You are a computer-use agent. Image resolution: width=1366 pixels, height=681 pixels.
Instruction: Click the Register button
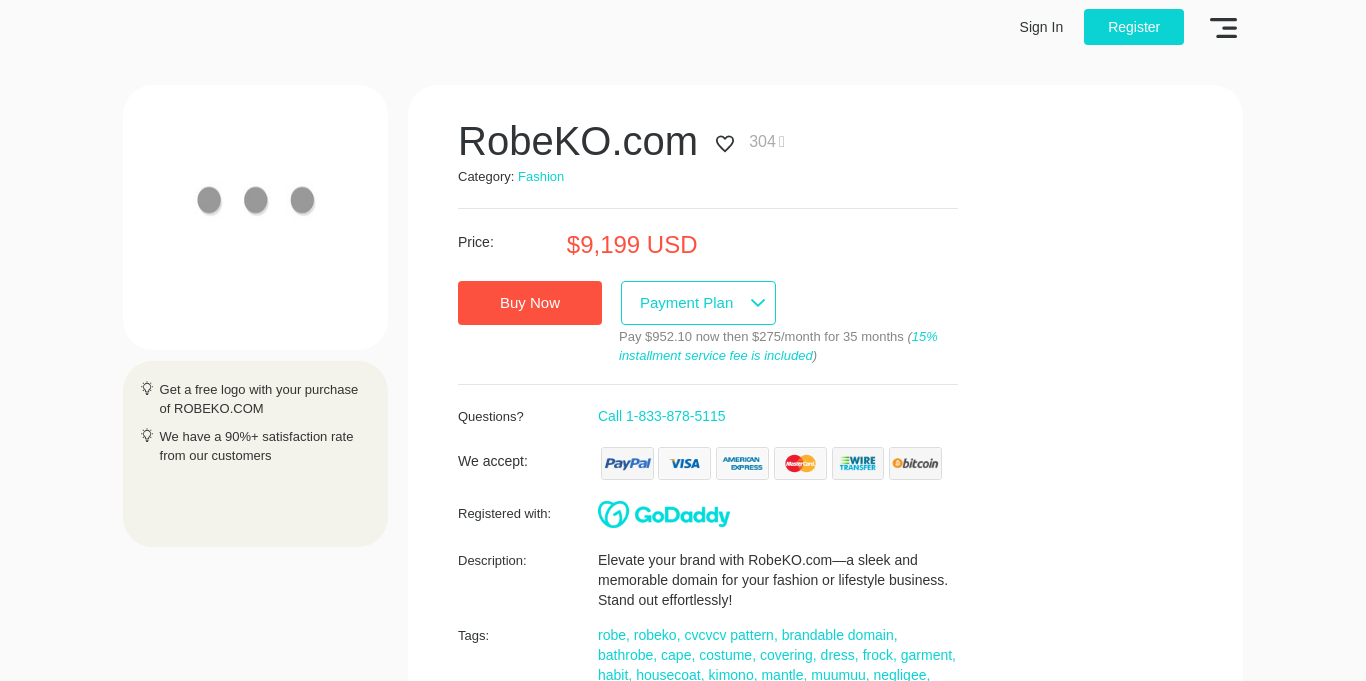click(1133, 27)
